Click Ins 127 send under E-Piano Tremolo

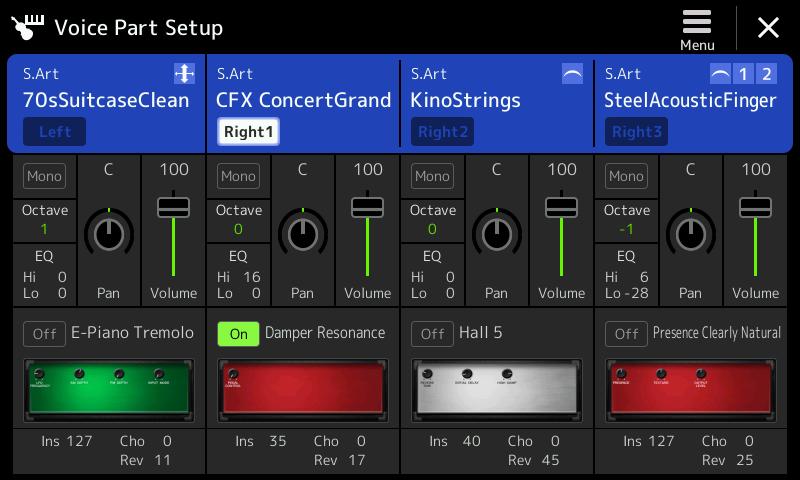point(67,441)
